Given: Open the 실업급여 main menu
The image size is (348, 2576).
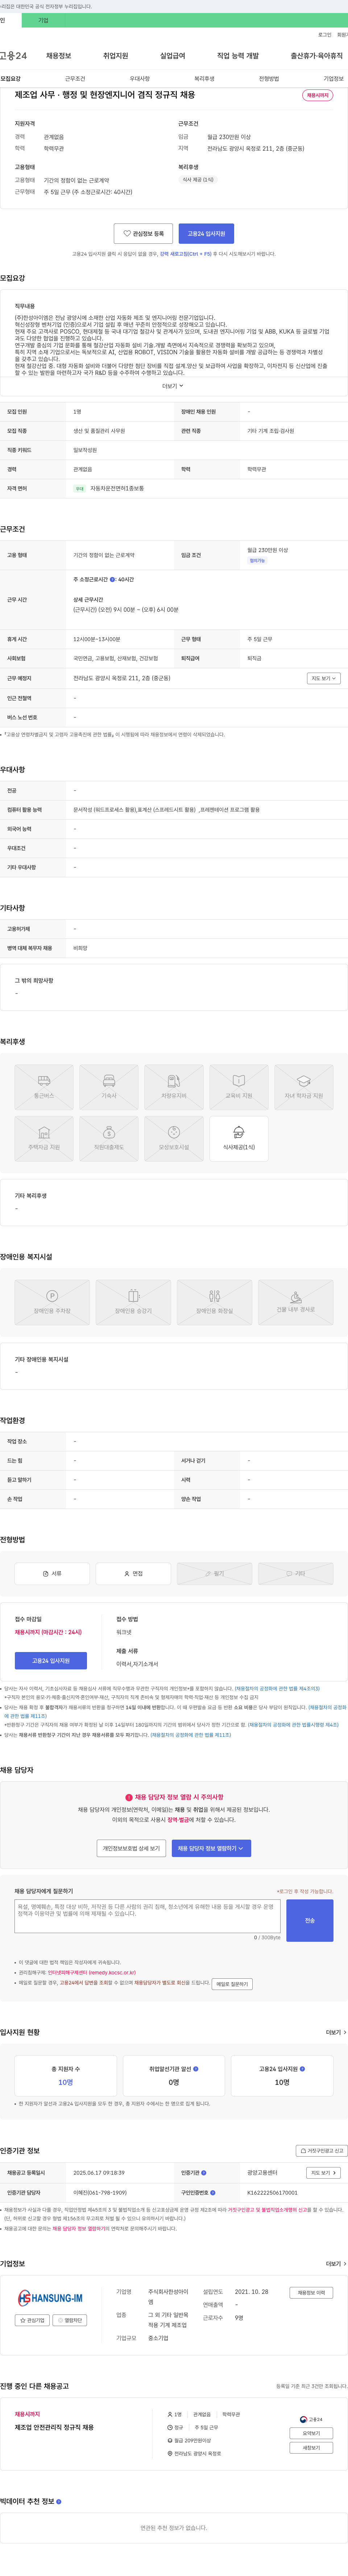Looking at the screenshot, I should point(173,56).
